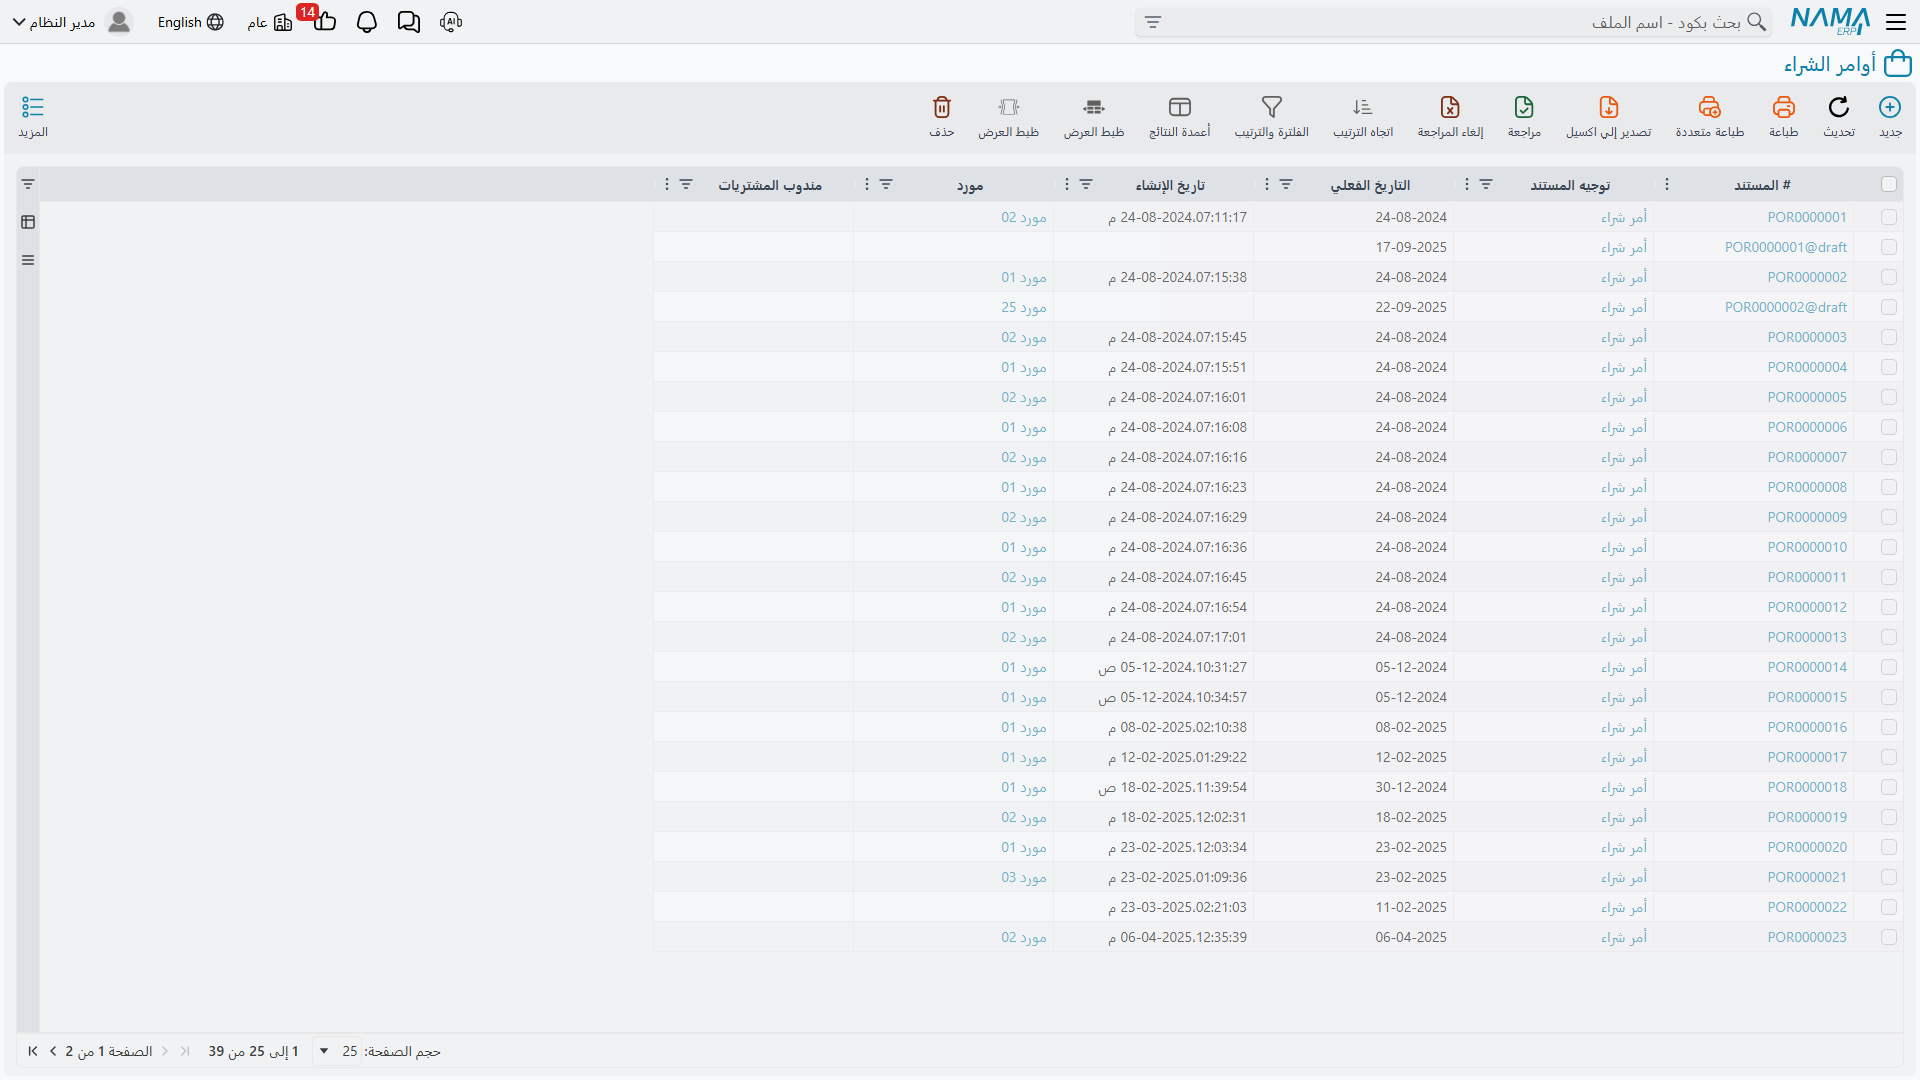Switch language to English
The image size is (1920, 1080).
pos(190,22)
